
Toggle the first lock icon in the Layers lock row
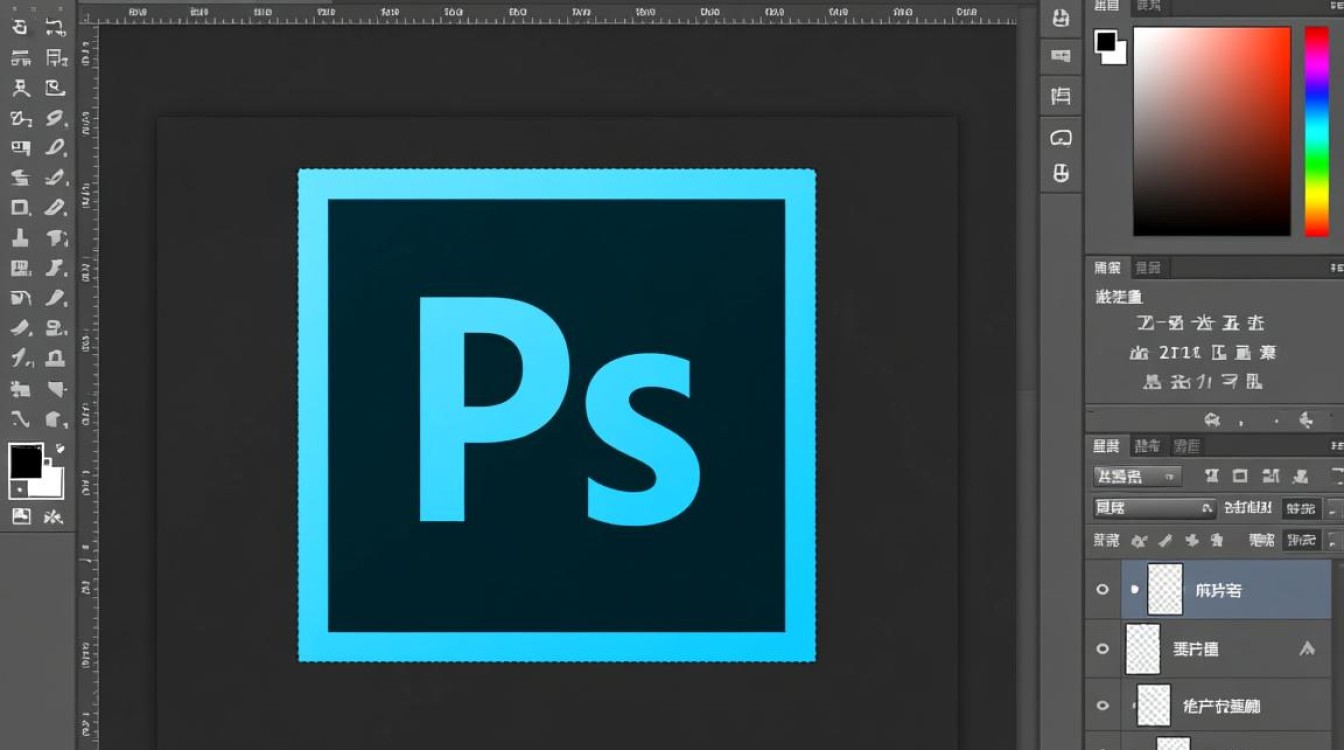coord(1138,540)
